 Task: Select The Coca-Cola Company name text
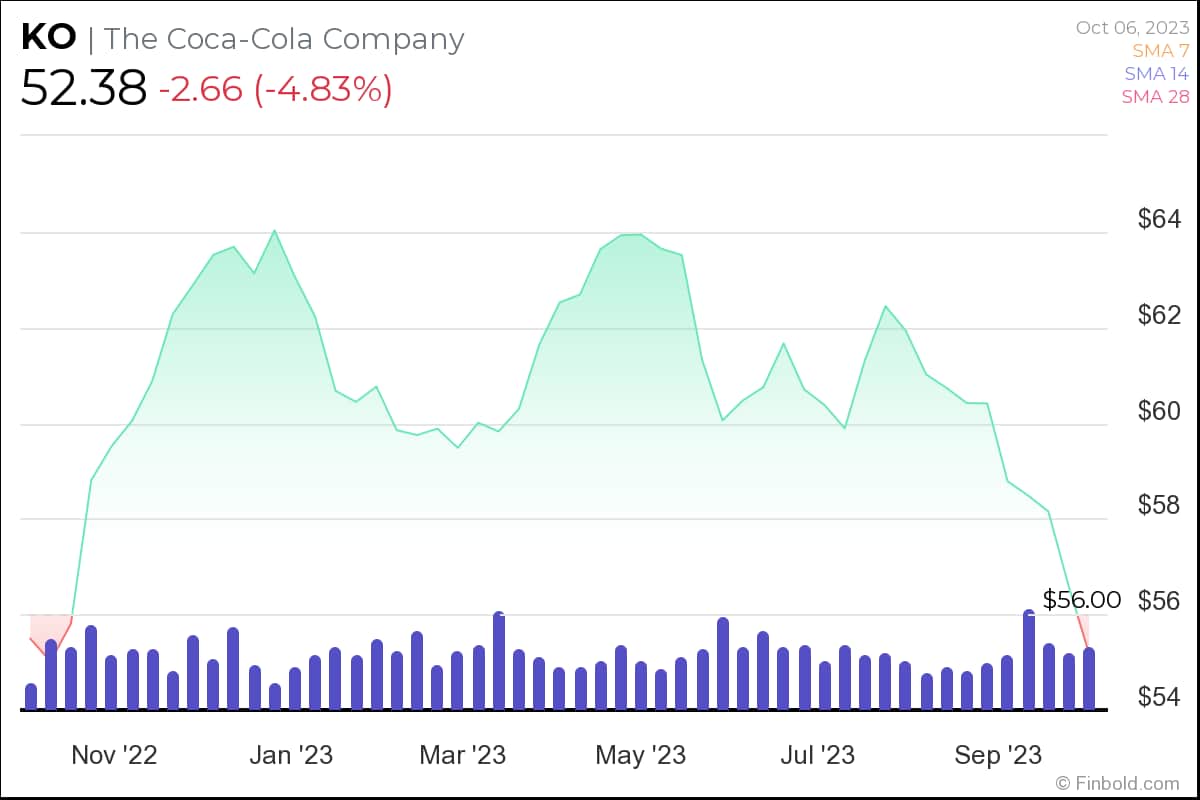pyautogui.click(x=284, y=39)
